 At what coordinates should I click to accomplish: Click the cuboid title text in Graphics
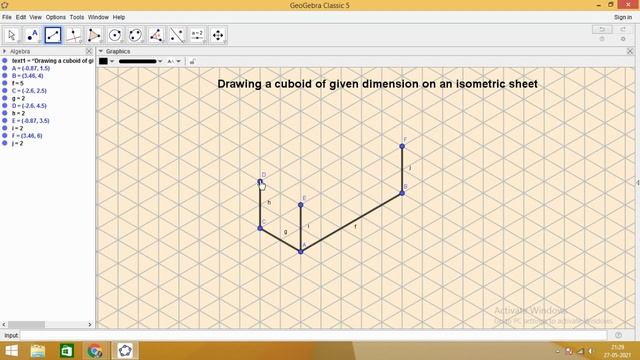click(x=377, y=84)
